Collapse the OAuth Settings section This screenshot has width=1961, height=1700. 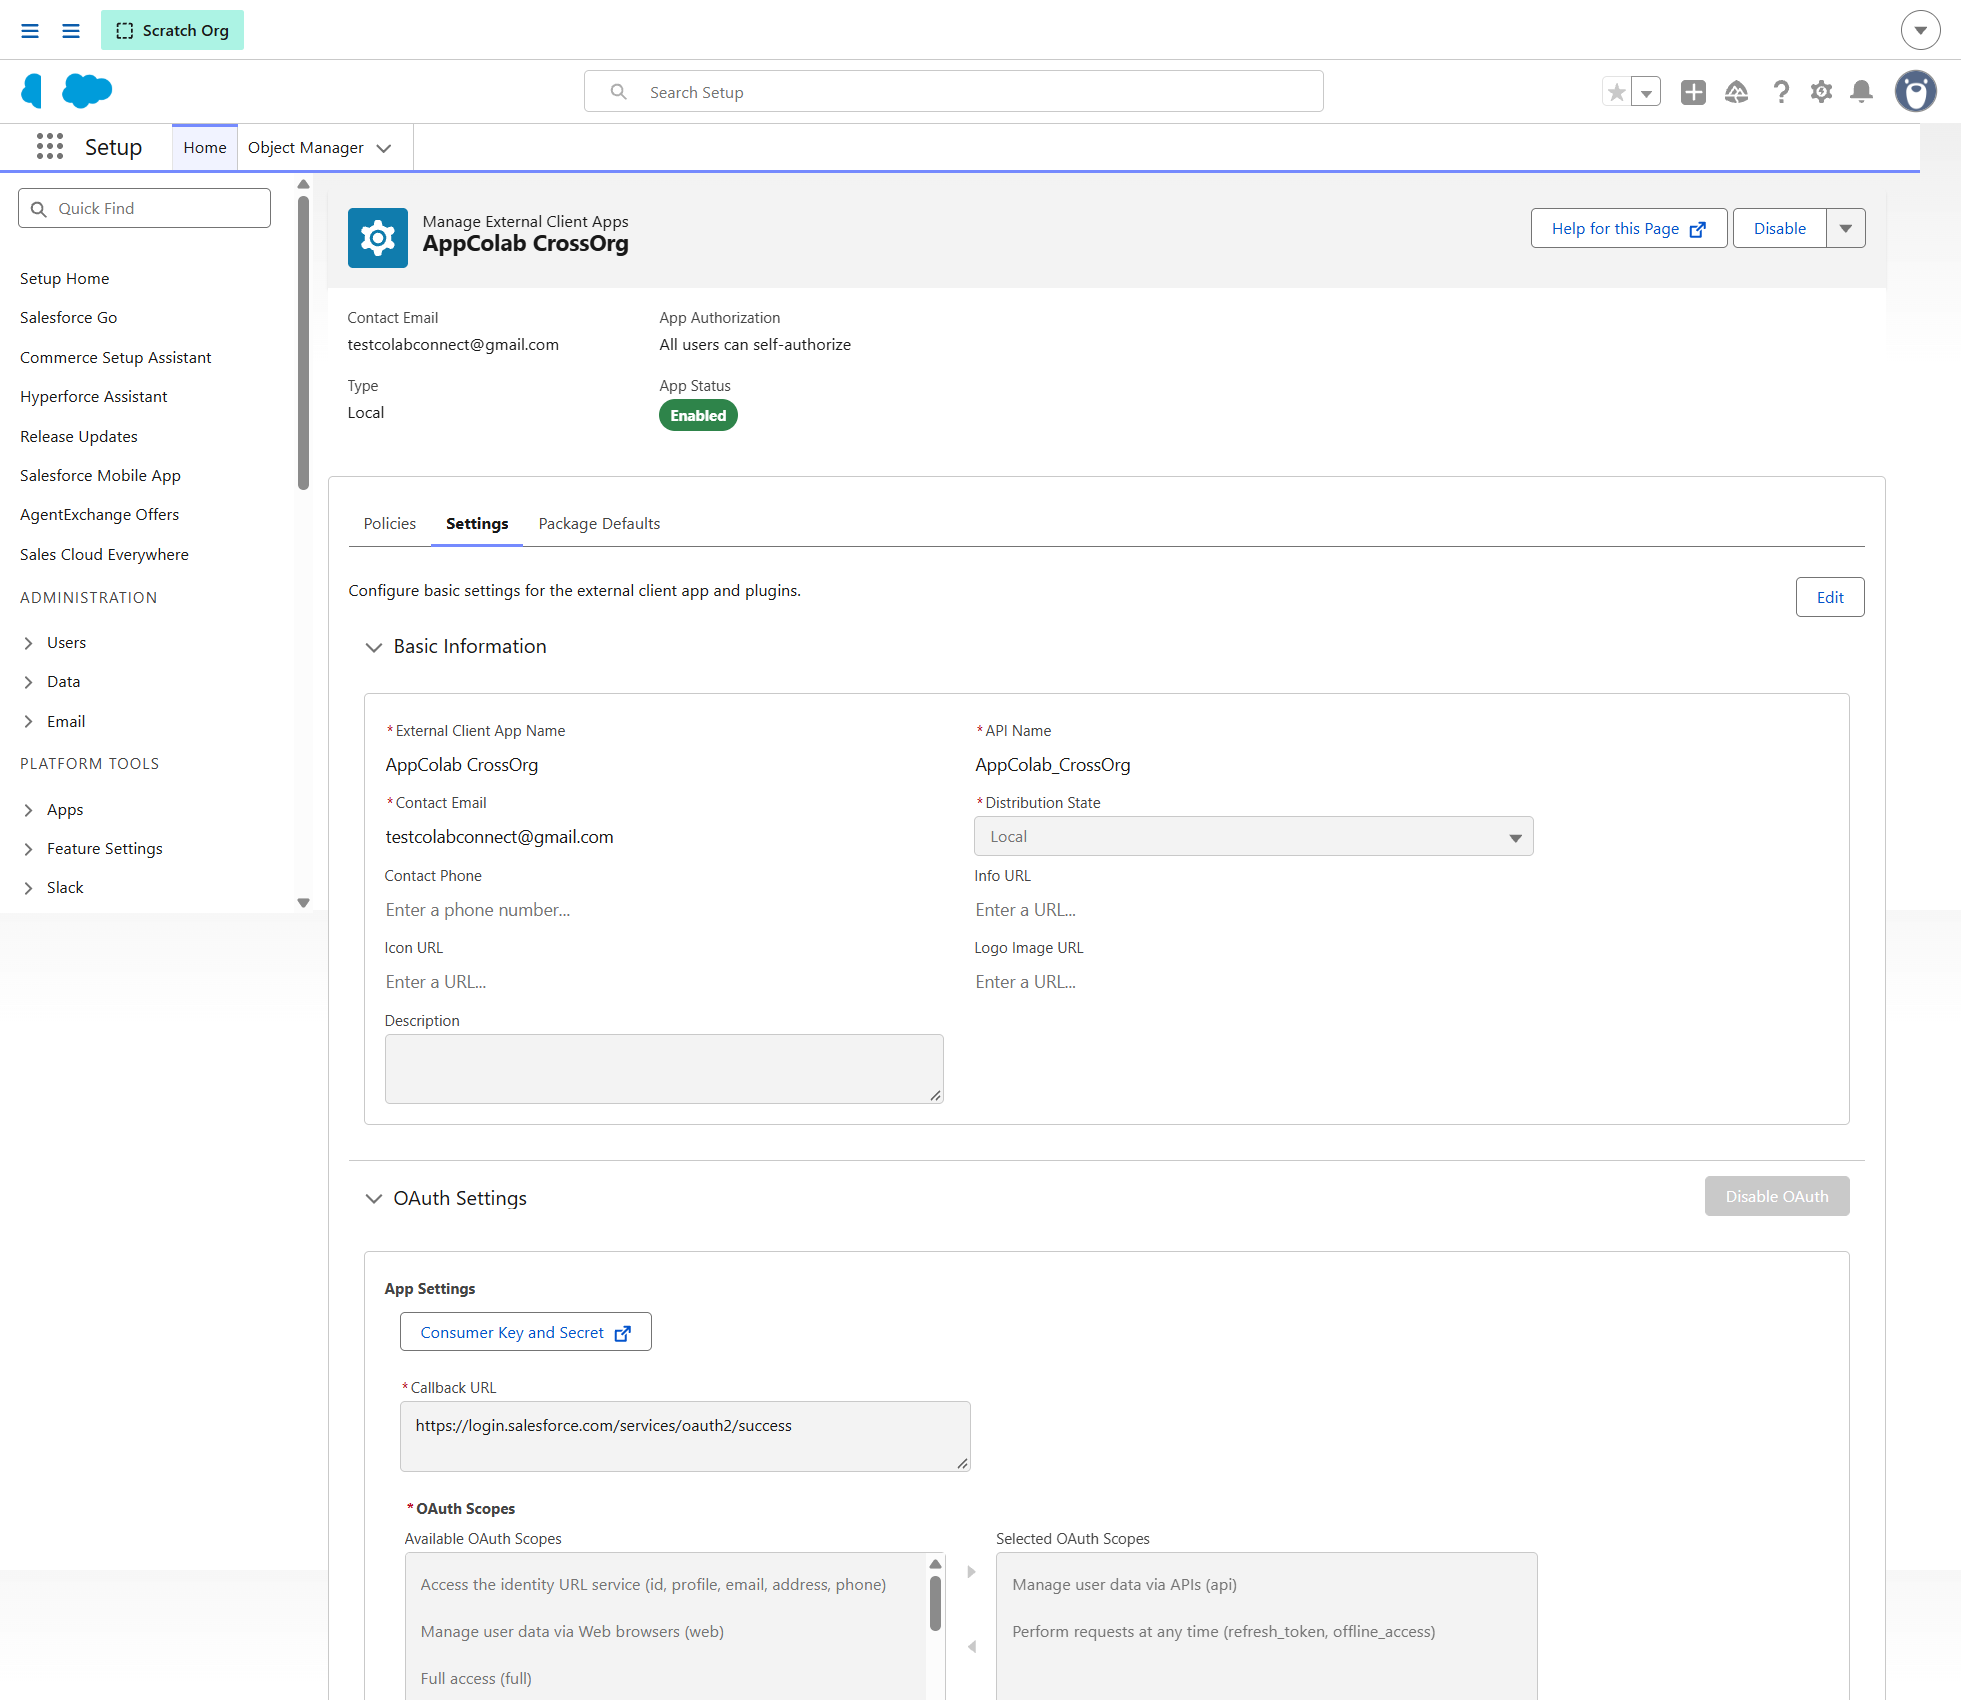pos(374,1199)
